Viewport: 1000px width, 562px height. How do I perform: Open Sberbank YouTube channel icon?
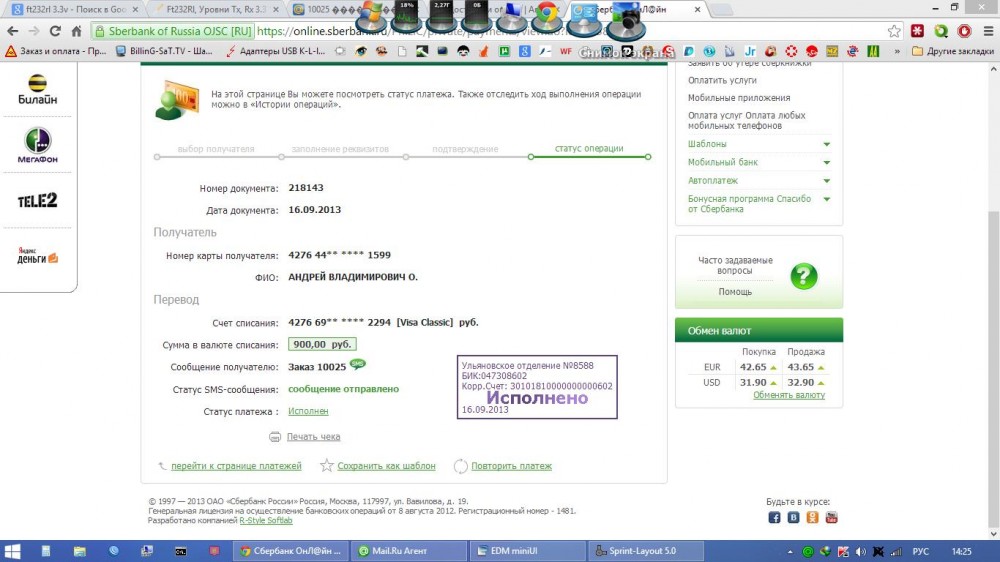pyautogui.click(x=831, y=517)
